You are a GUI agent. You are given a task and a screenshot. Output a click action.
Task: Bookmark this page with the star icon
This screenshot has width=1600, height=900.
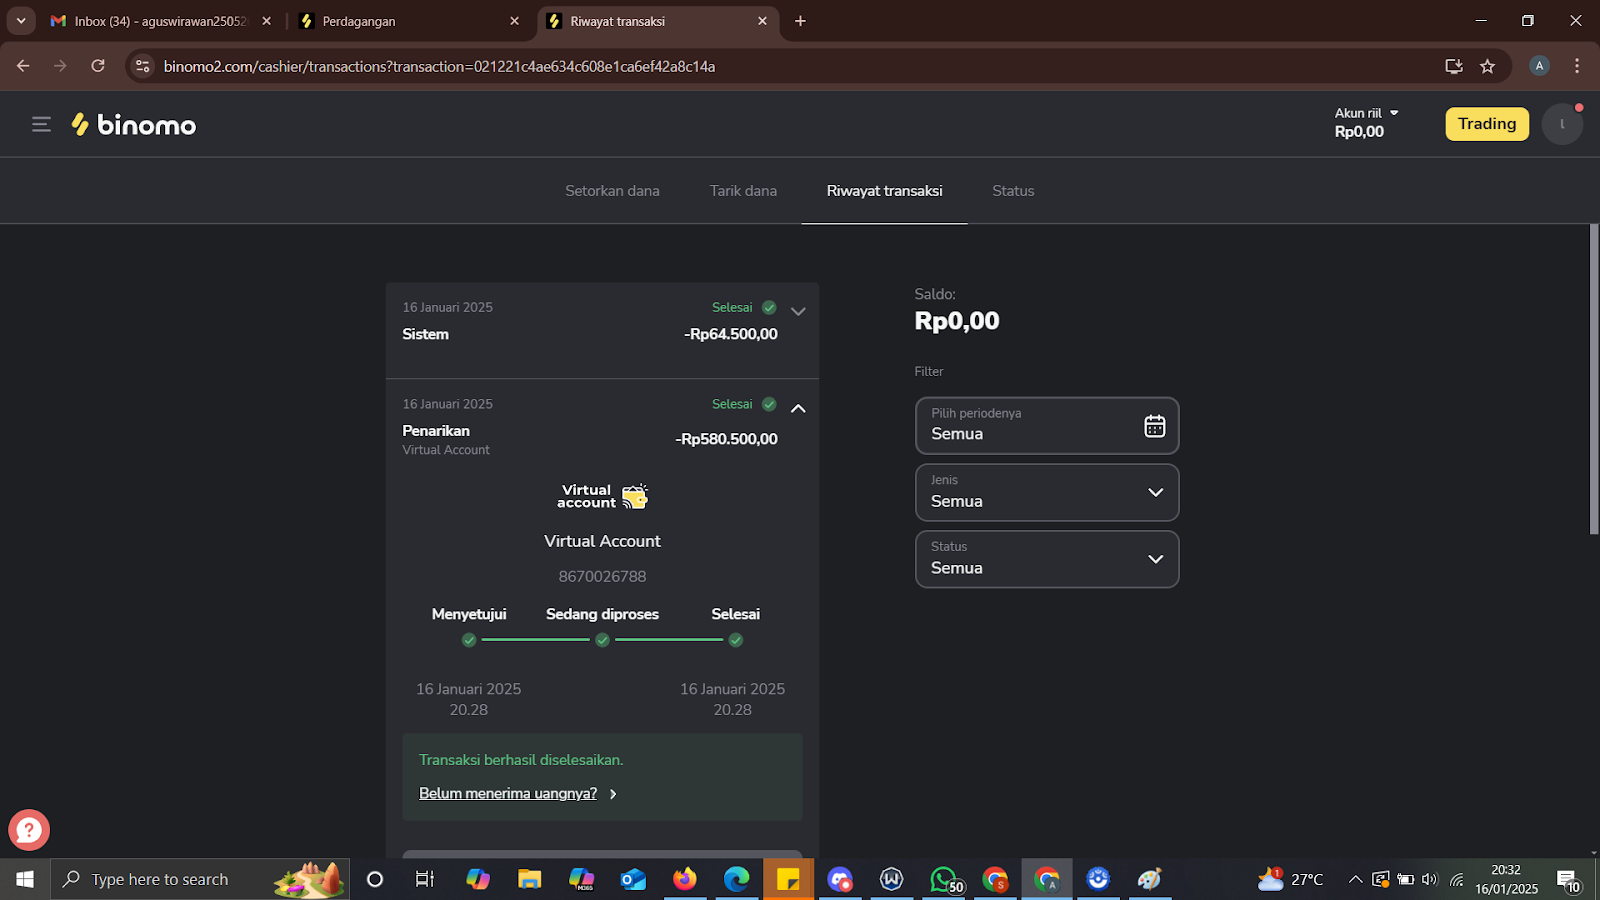1487,66
